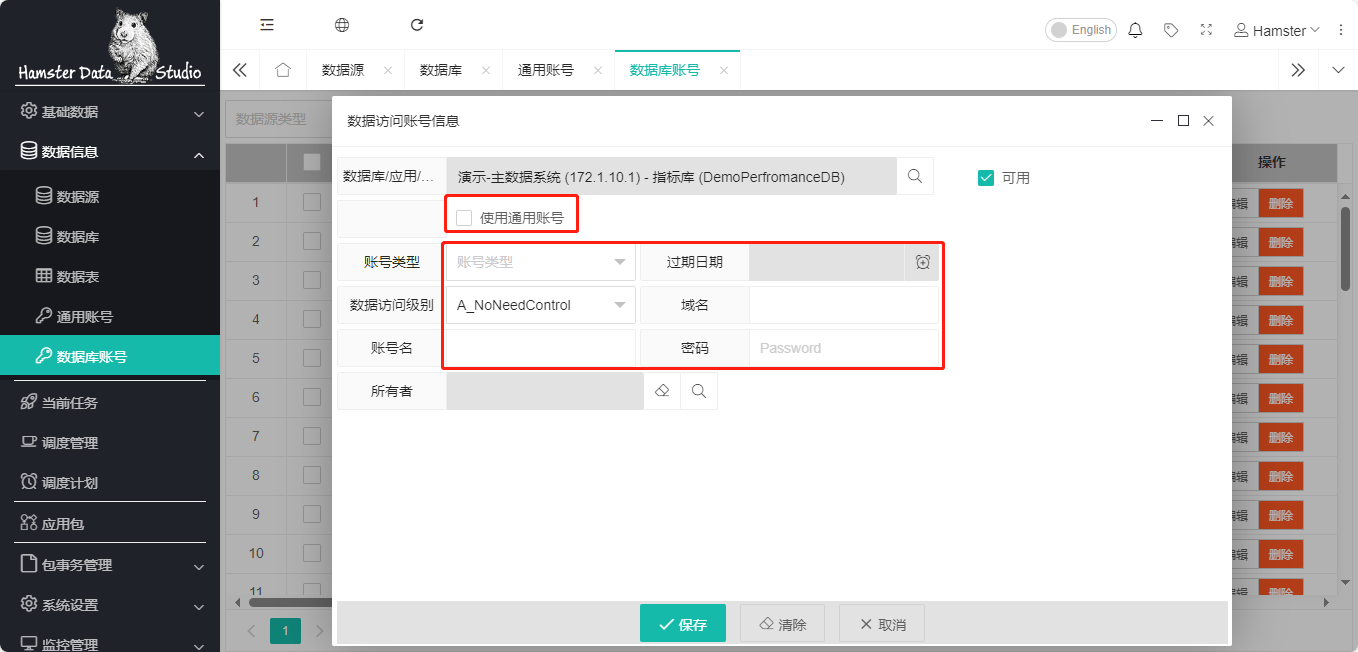Open the expiry date picker clock icon
This screenshot has height=652, width=1358.
click(923, 262)
